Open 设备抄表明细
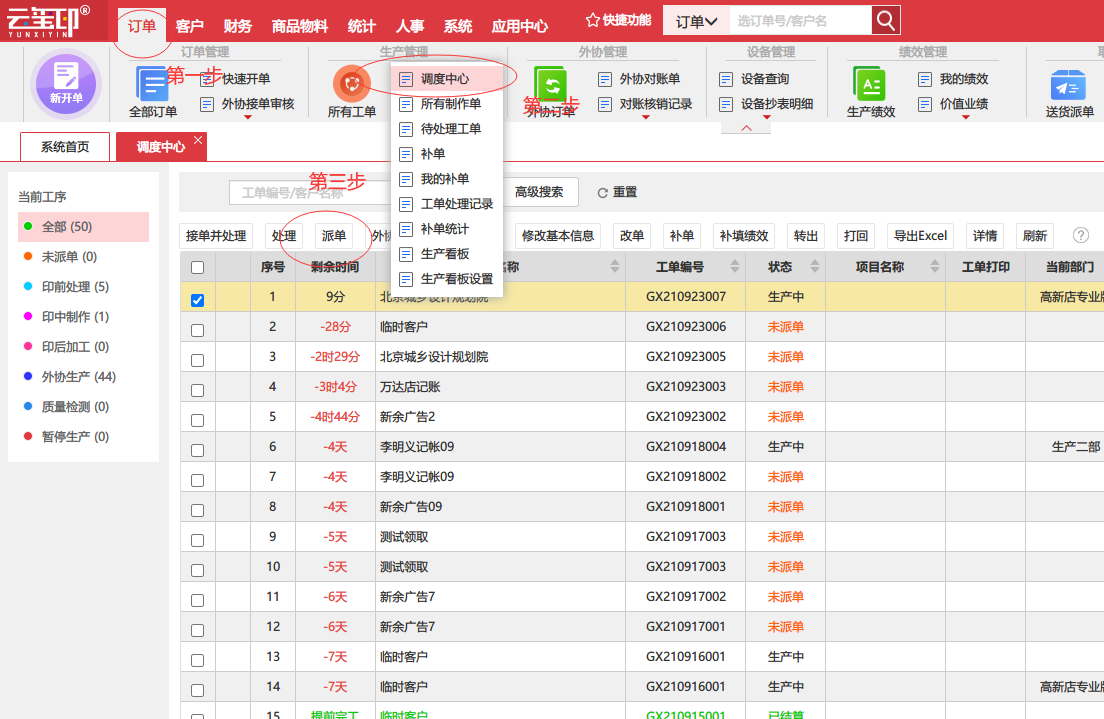 [766, 104]
